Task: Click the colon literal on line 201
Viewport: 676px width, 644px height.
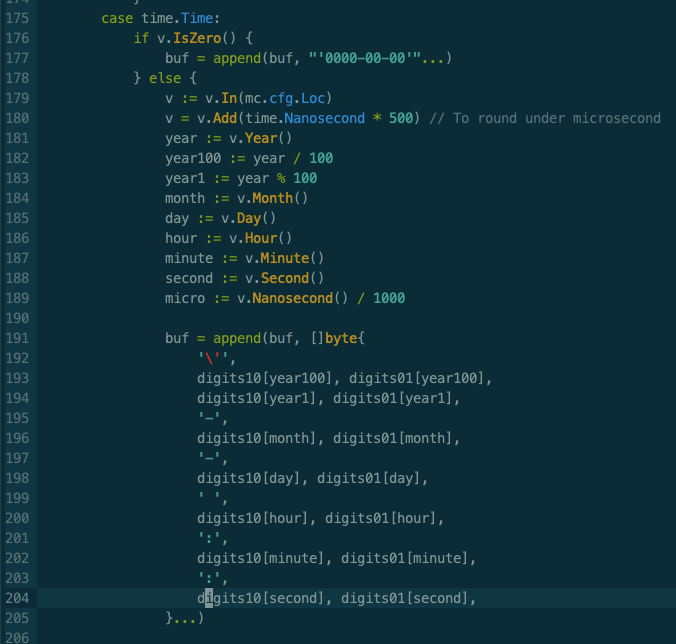Action: 209,538
